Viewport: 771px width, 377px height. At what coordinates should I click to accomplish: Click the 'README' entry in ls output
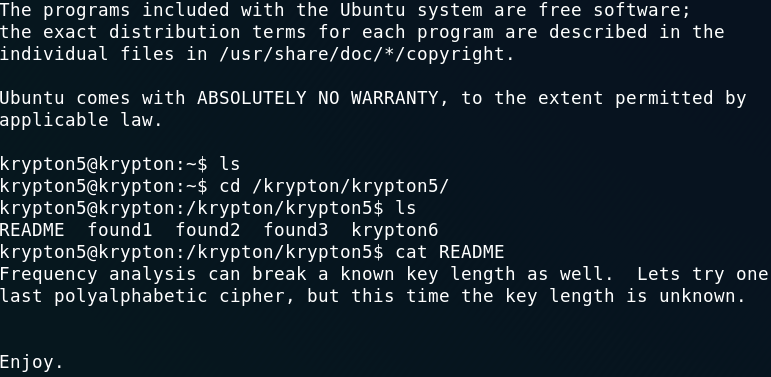(32, 230)
